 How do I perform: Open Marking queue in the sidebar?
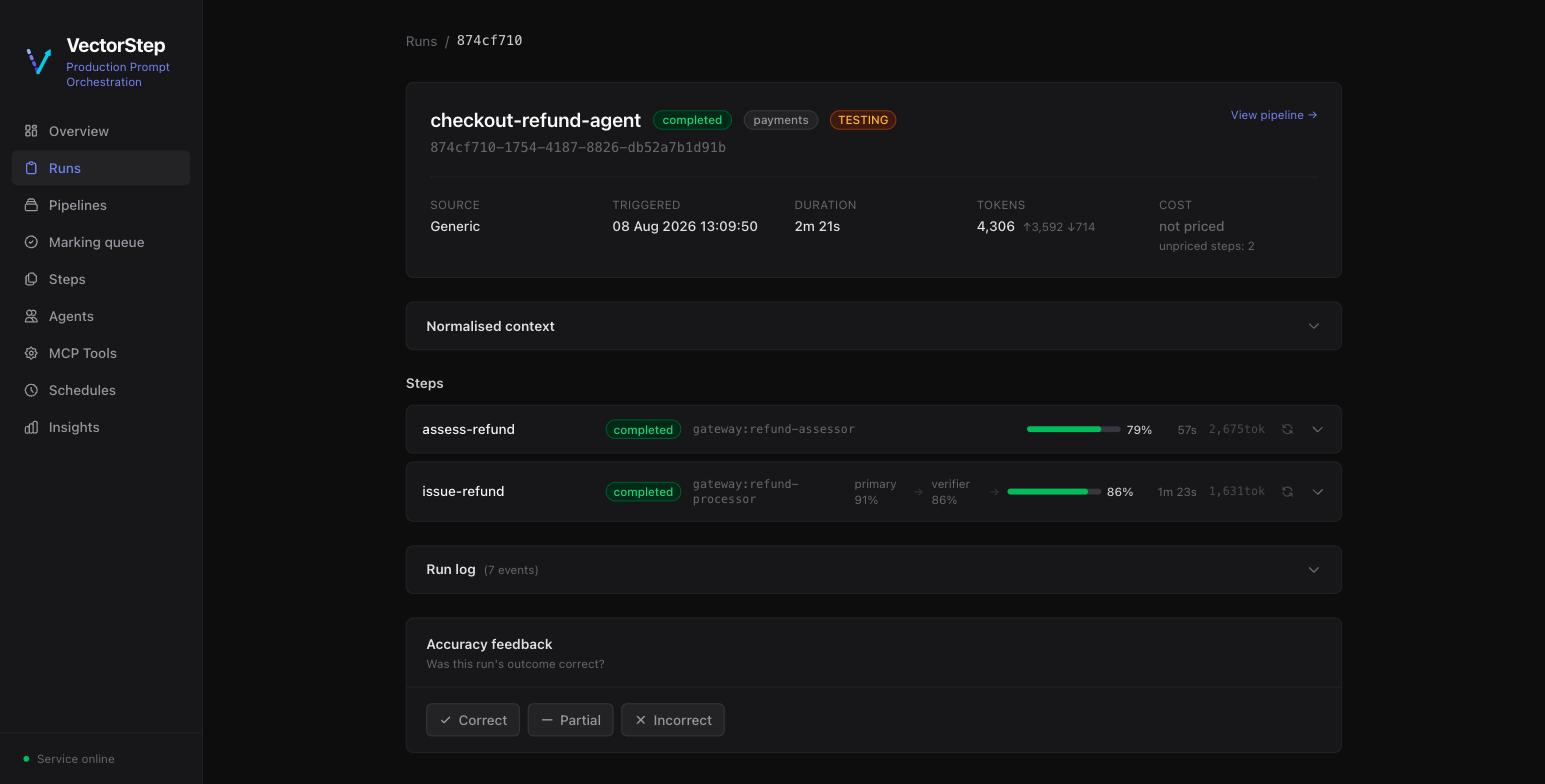point(101,242)
